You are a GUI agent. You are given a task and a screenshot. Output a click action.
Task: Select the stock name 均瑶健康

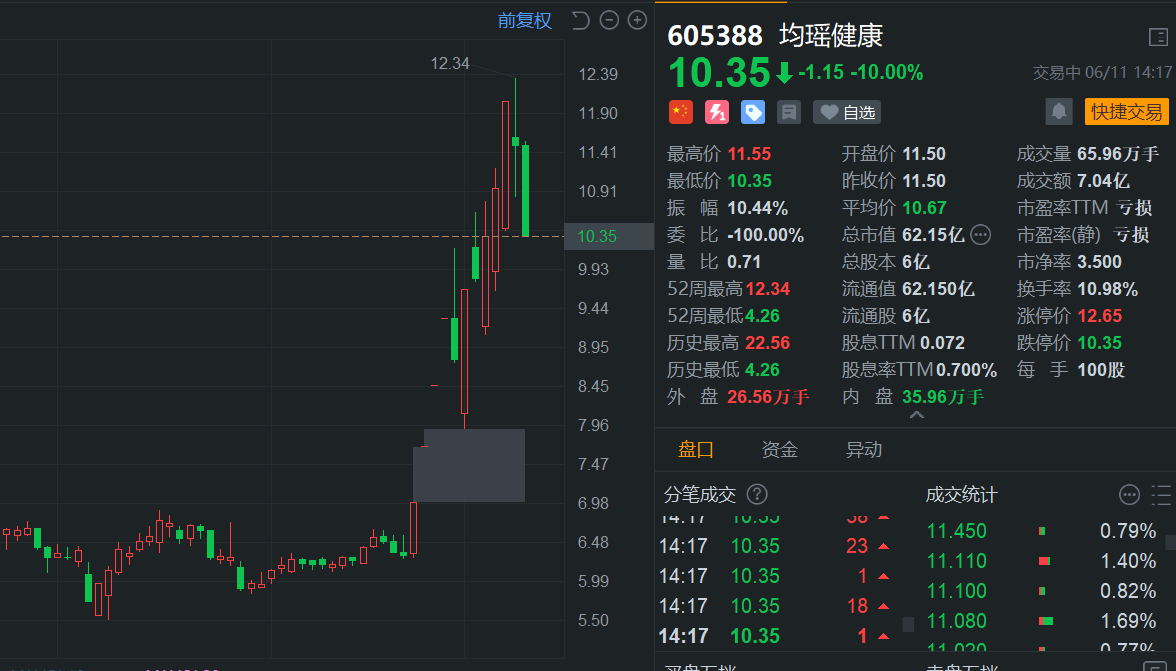coord(831,35)
